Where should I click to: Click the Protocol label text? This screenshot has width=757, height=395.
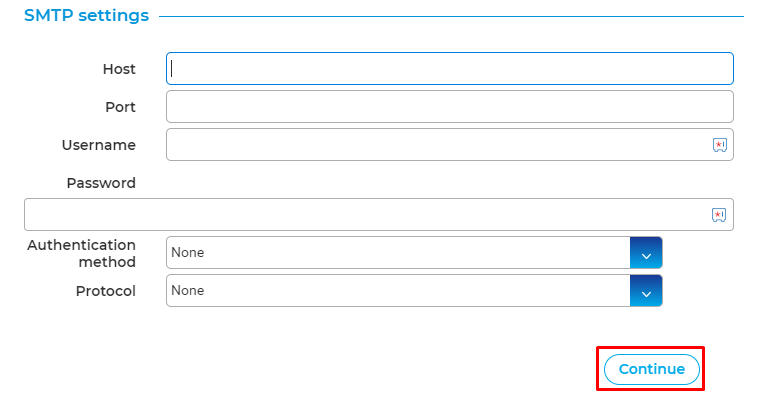point(106,291)
